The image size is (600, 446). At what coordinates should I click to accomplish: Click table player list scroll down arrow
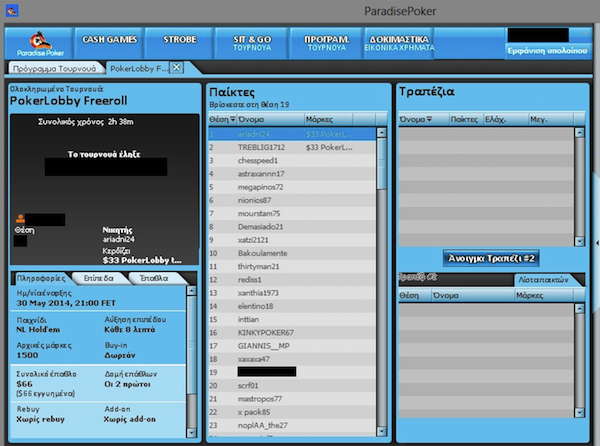click(580, 412)
